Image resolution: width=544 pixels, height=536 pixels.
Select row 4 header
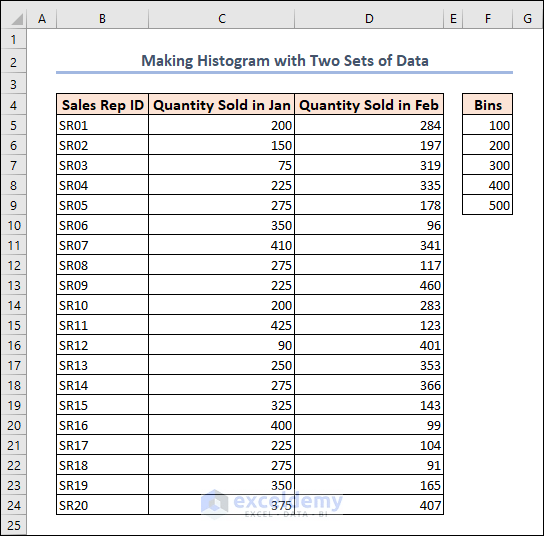[14, 105]
